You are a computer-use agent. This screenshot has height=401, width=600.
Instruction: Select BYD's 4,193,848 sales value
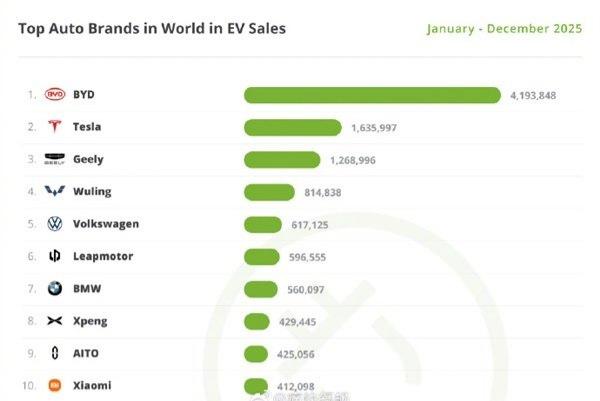532,96
